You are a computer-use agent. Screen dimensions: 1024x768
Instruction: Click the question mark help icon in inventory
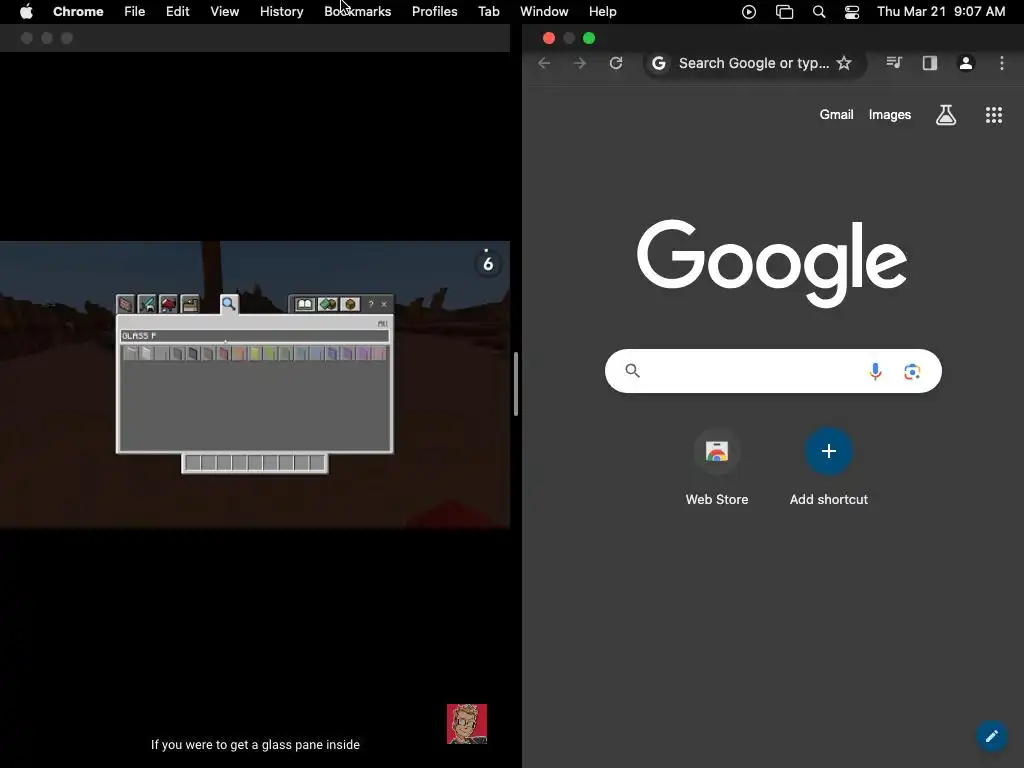point(371,304)
